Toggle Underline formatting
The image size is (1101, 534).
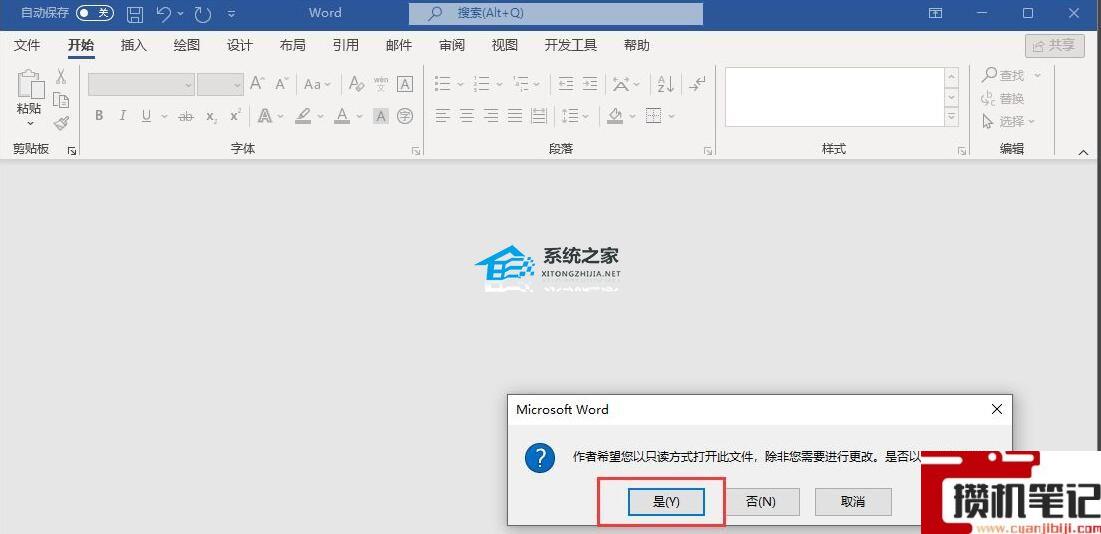(x=146, y=116)
